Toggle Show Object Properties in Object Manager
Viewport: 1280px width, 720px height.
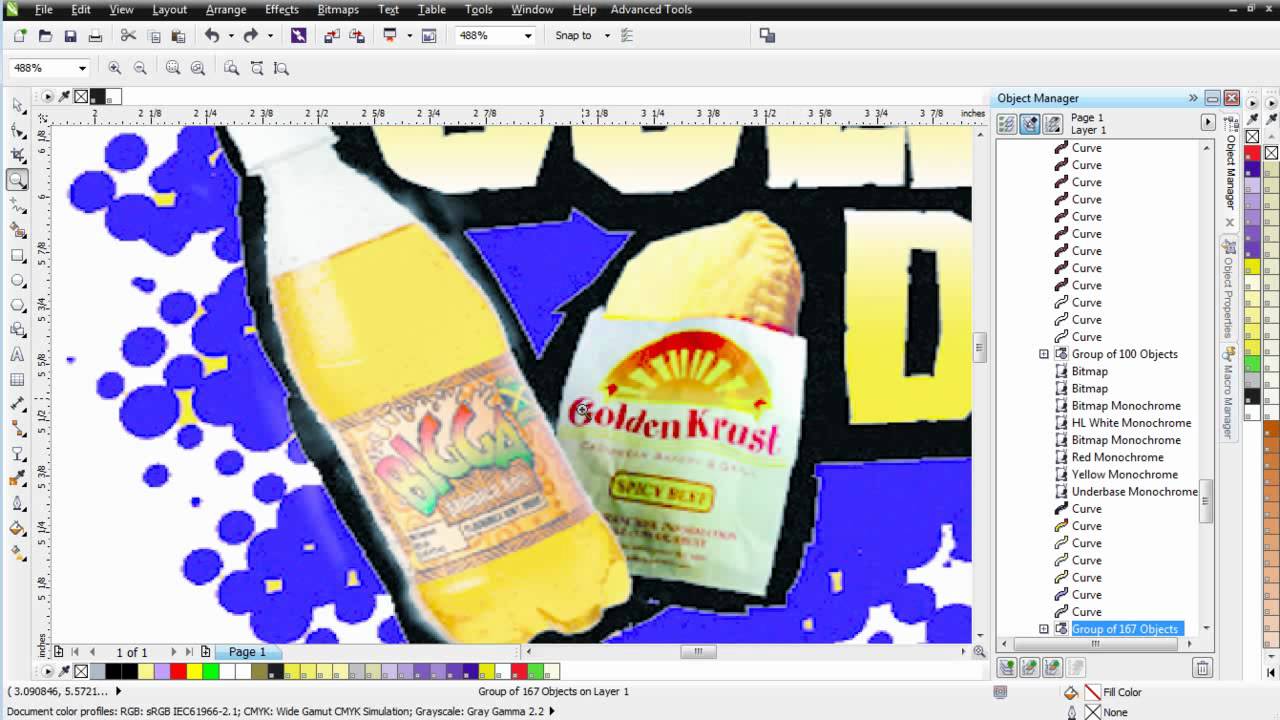(1006, 124)
